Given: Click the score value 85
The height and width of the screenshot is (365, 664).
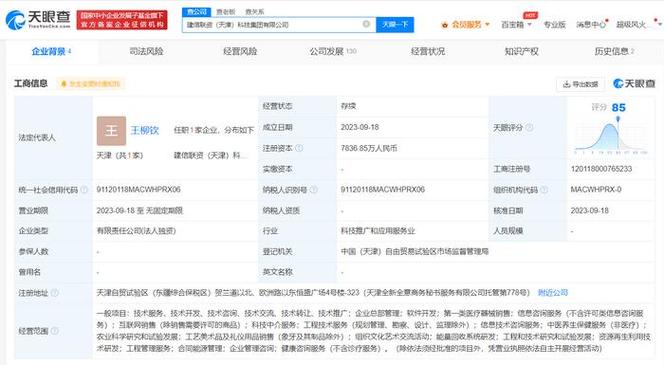Looking at the screenshot, I should coord(618,108).
